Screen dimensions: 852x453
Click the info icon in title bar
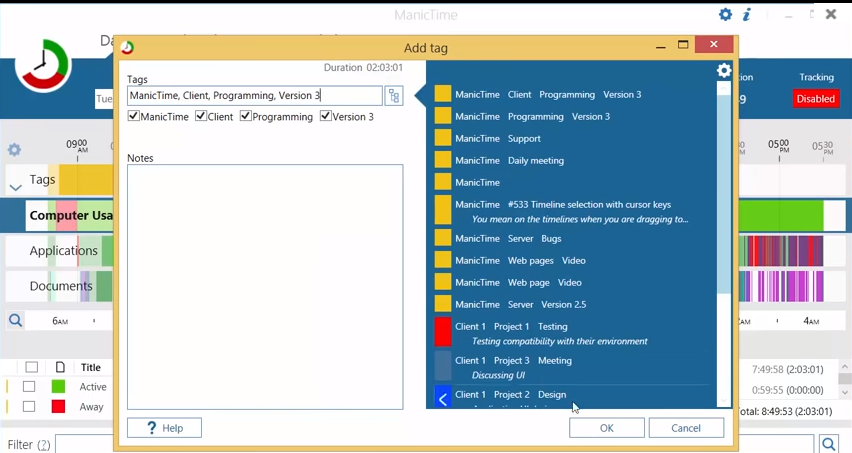747,15
